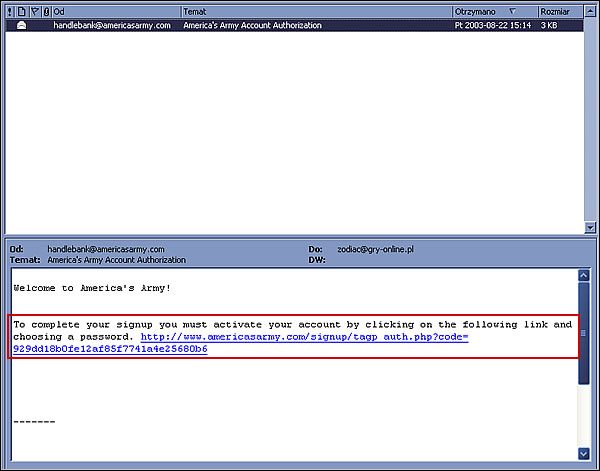Select the America's Army Account Authorization message

[x=252, y=25]
